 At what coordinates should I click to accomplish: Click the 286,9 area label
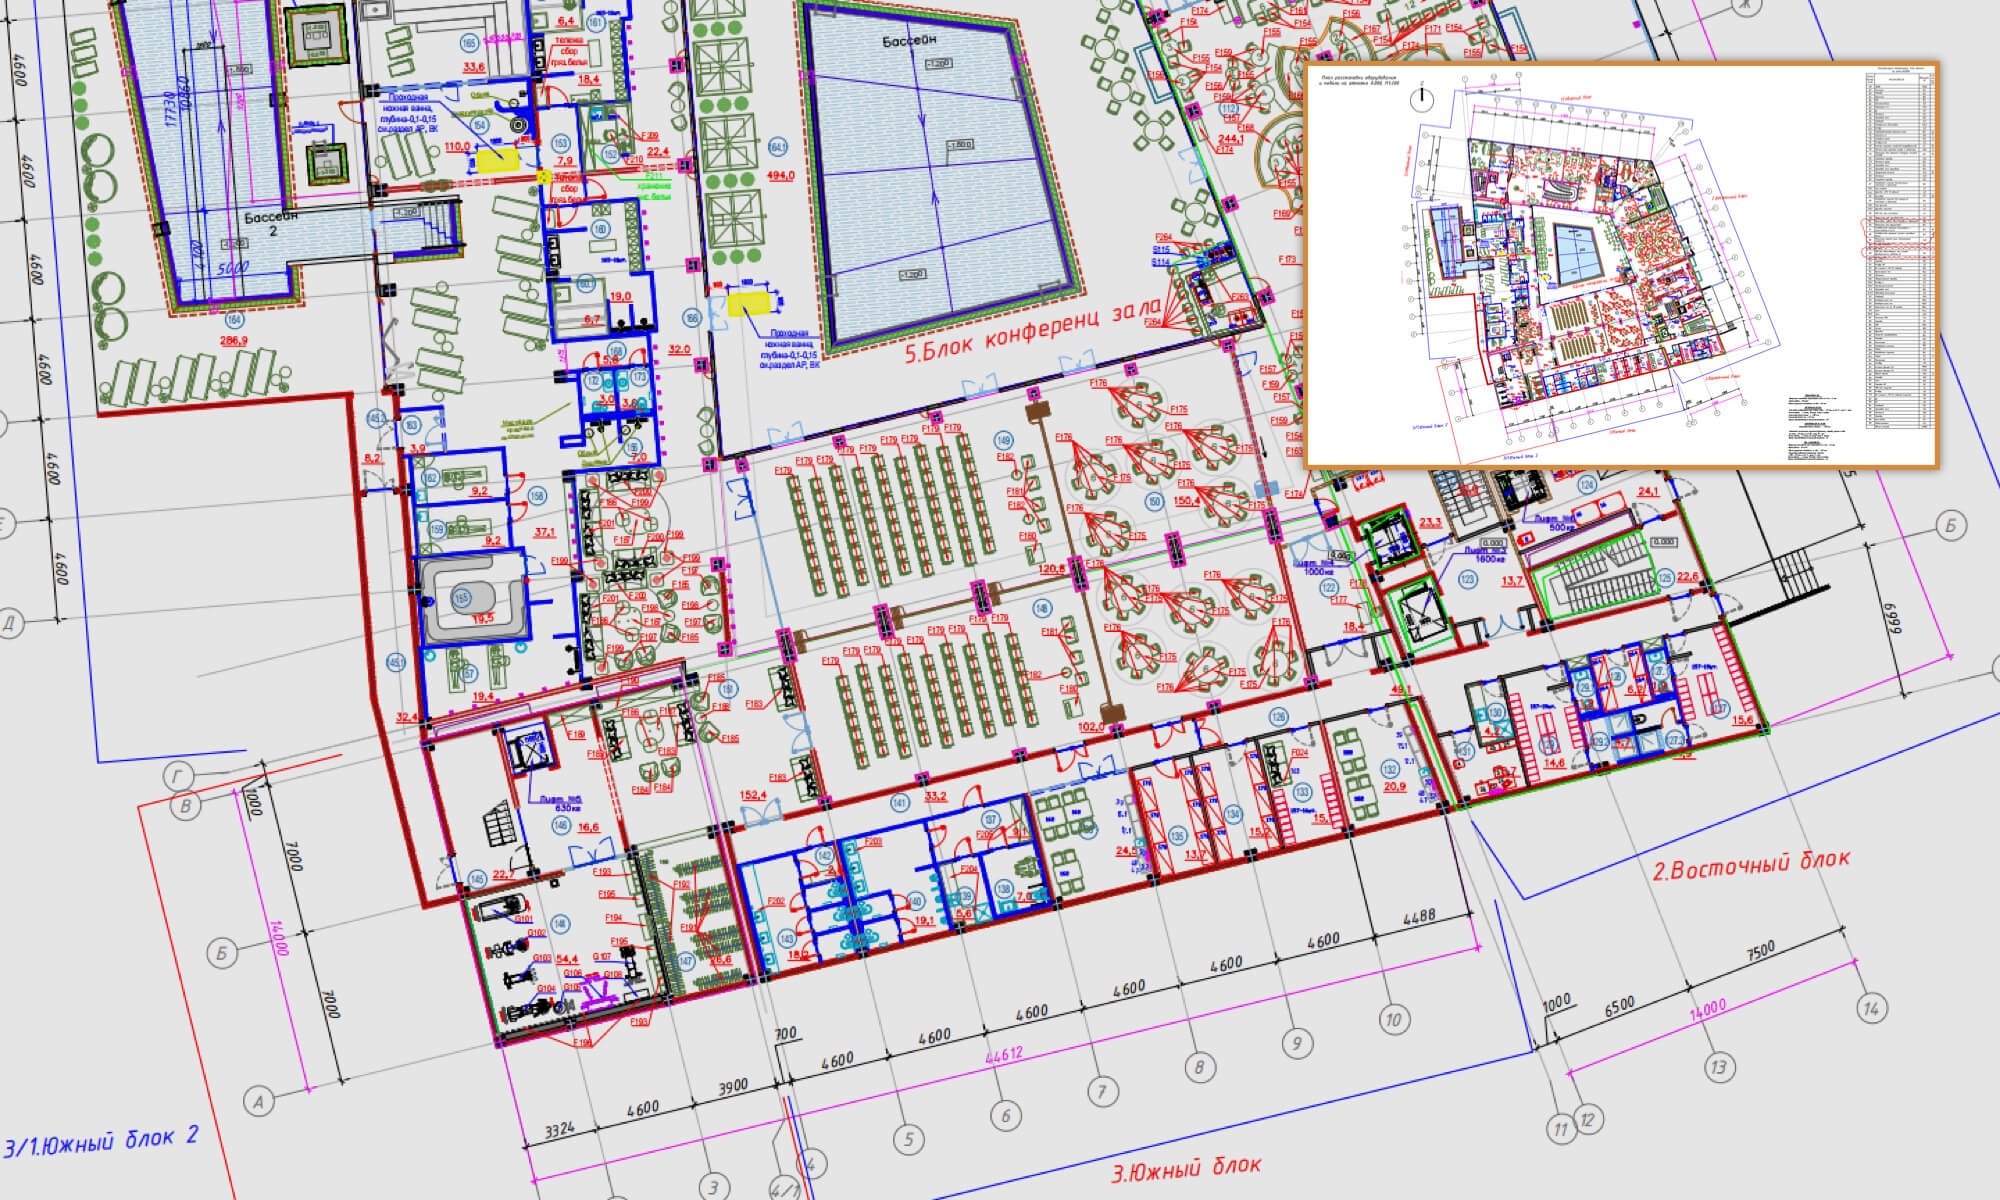232,342
